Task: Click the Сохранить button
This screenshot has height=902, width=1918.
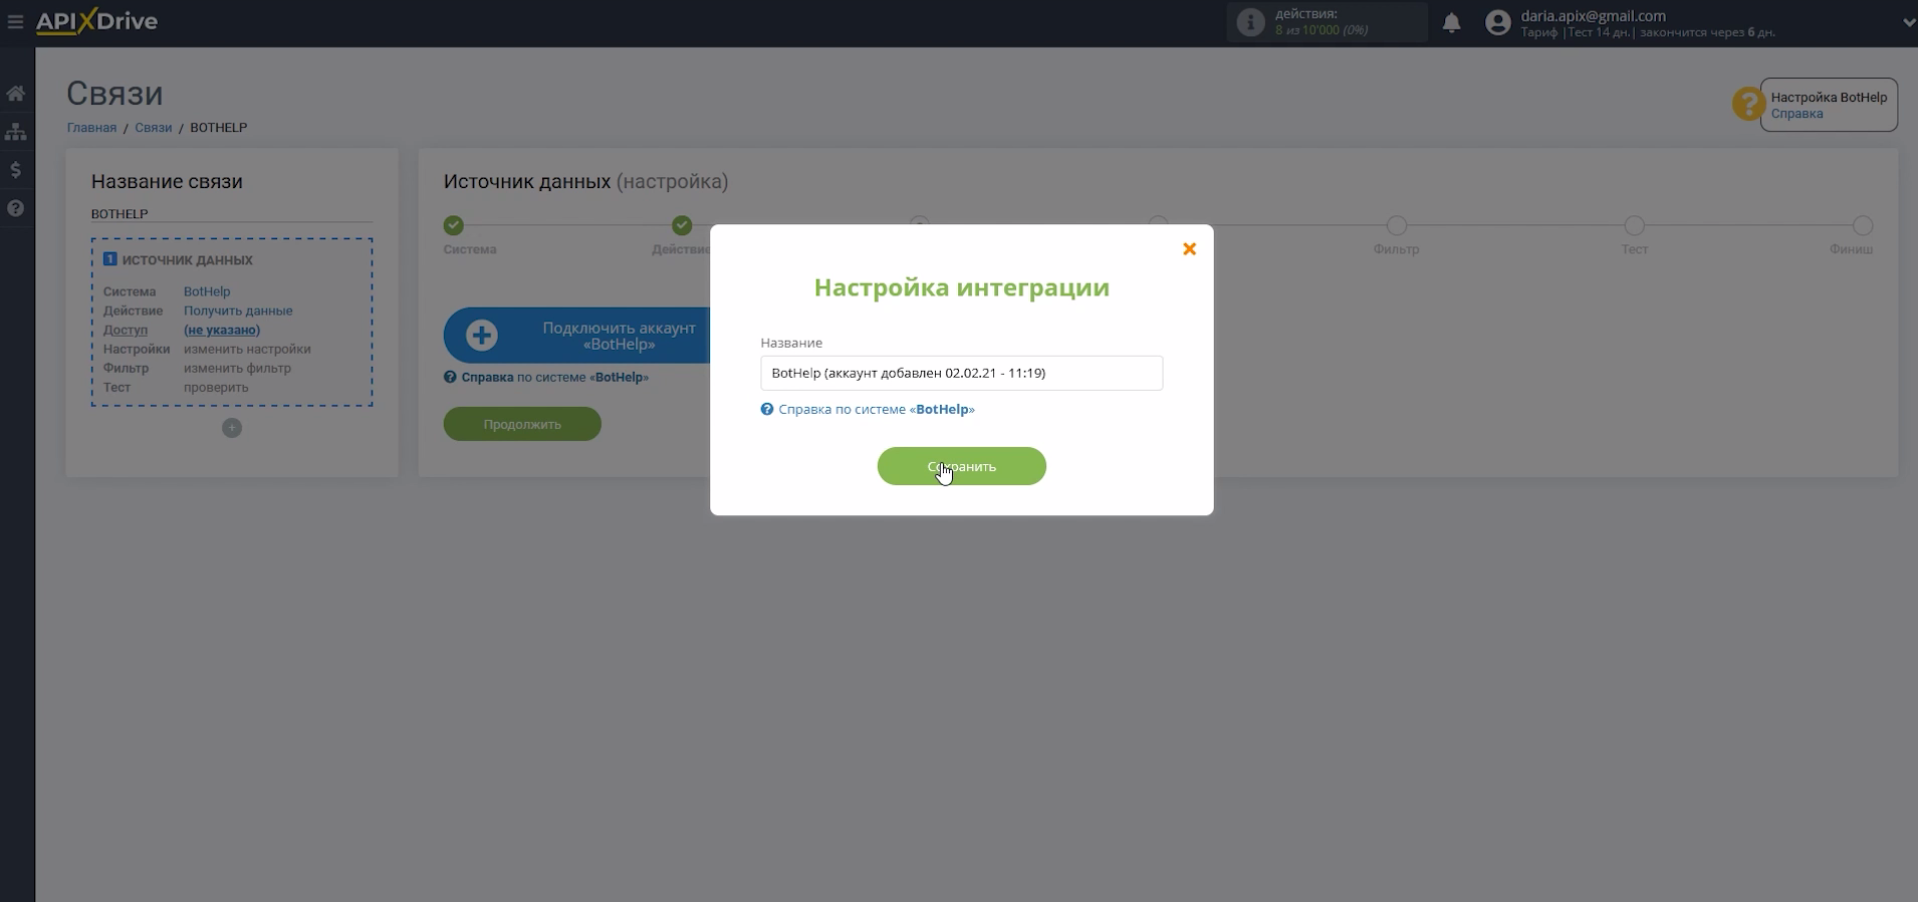Action: point(961,466)
